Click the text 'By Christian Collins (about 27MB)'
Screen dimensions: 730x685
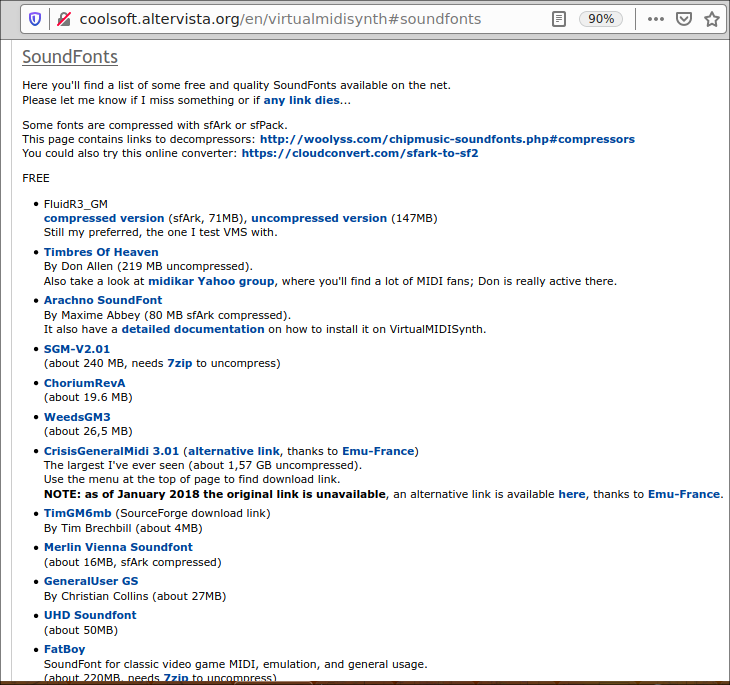tap(135, 596)
